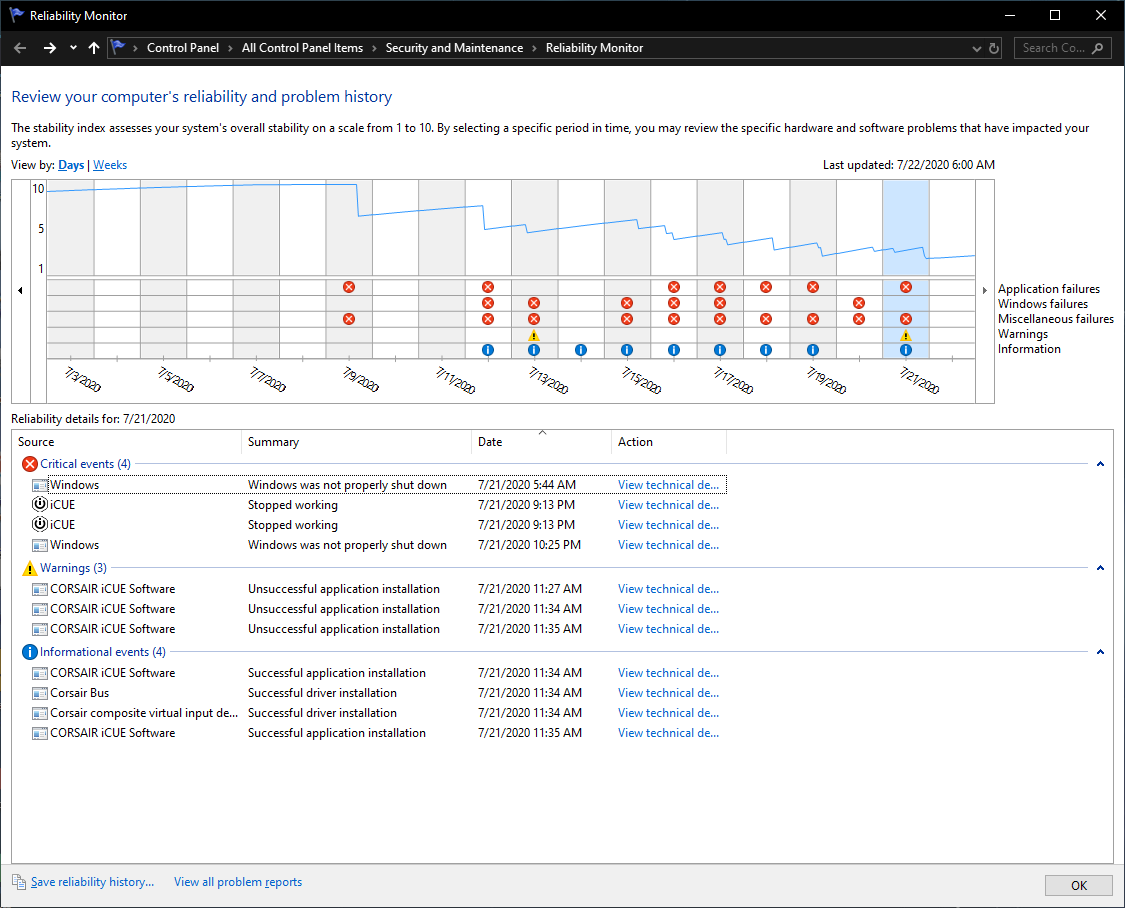
Task: Open recent locations dropdown arrow
Action: point(73,48)
